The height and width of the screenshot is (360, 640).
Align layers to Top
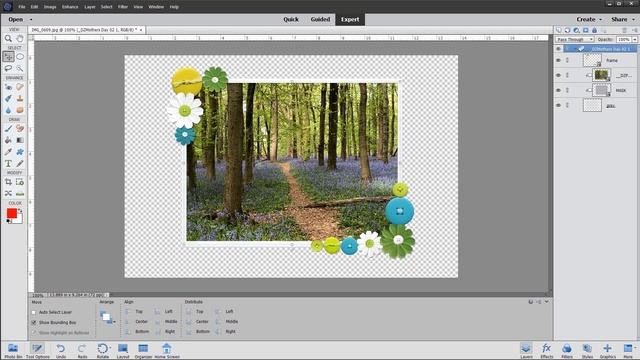click(134, 312)
